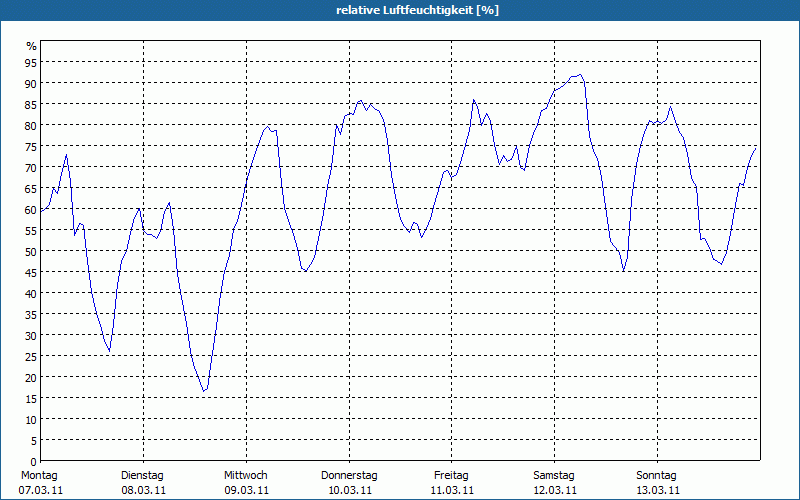The height and width of the screenshot is (500, 800).
Task: Click the 'relative Luftfeuchtigkeit [%]' chart title
Action: pyautogui.click(x=417, y=10)
